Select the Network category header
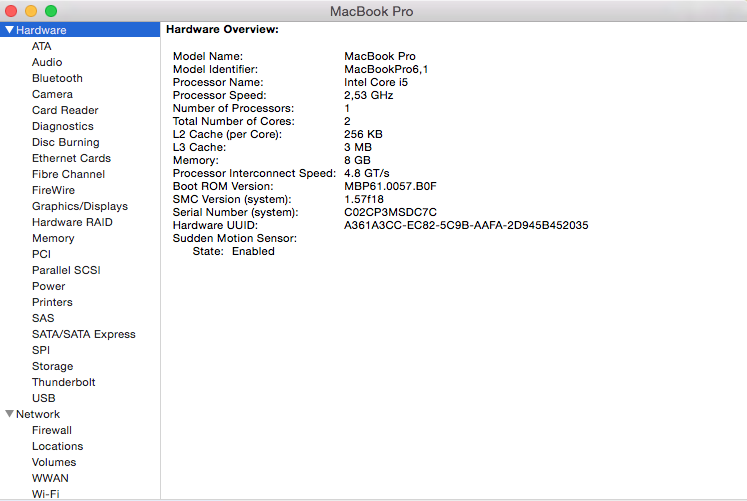Viewport: 747px width, 501px height. 38,414
